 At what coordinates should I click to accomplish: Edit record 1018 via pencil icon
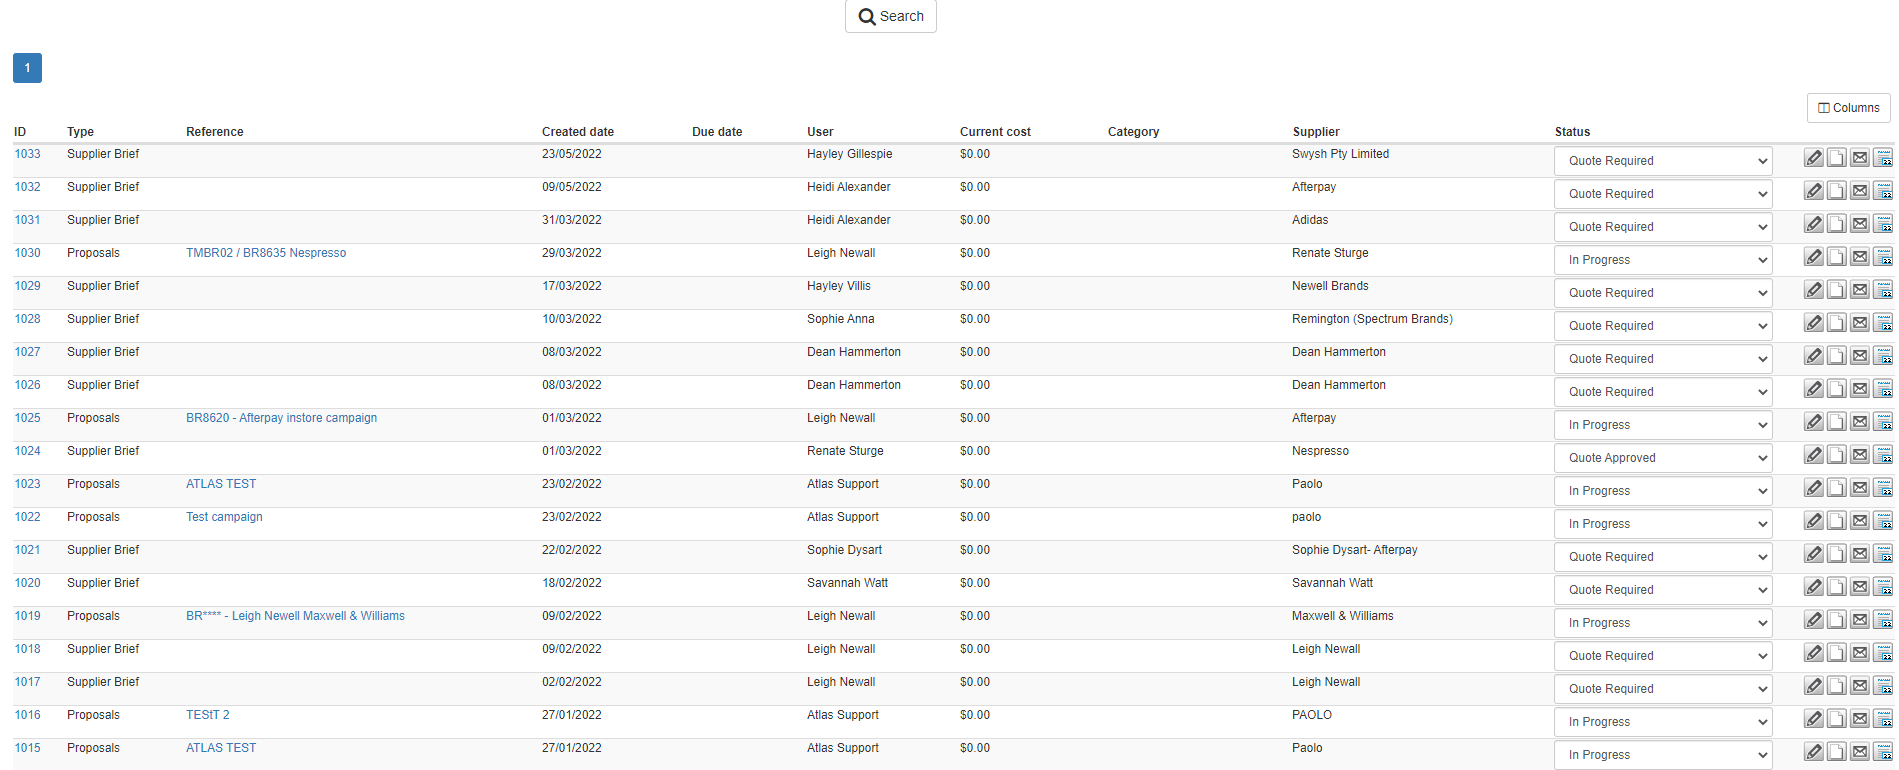[1814, 652]
